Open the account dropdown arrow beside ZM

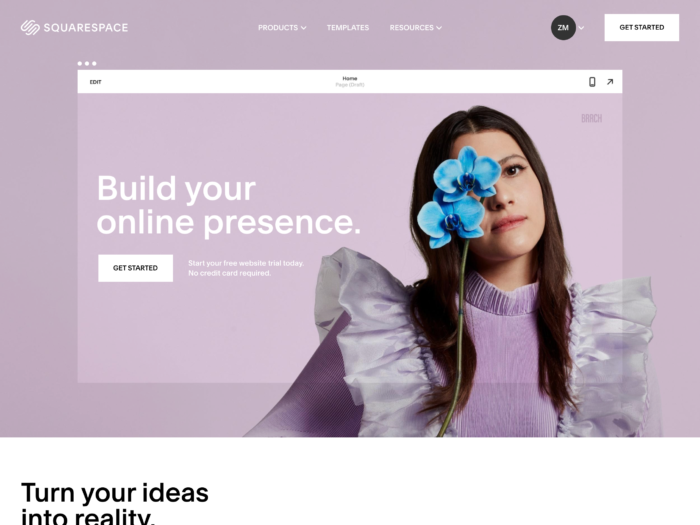coord(581,28)
